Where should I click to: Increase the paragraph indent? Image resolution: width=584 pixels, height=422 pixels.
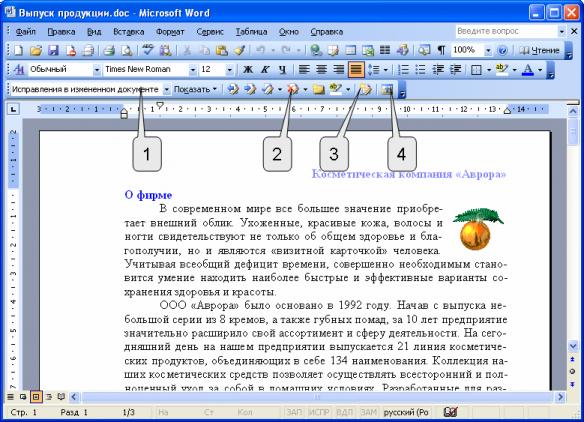[x=456, y=69]
